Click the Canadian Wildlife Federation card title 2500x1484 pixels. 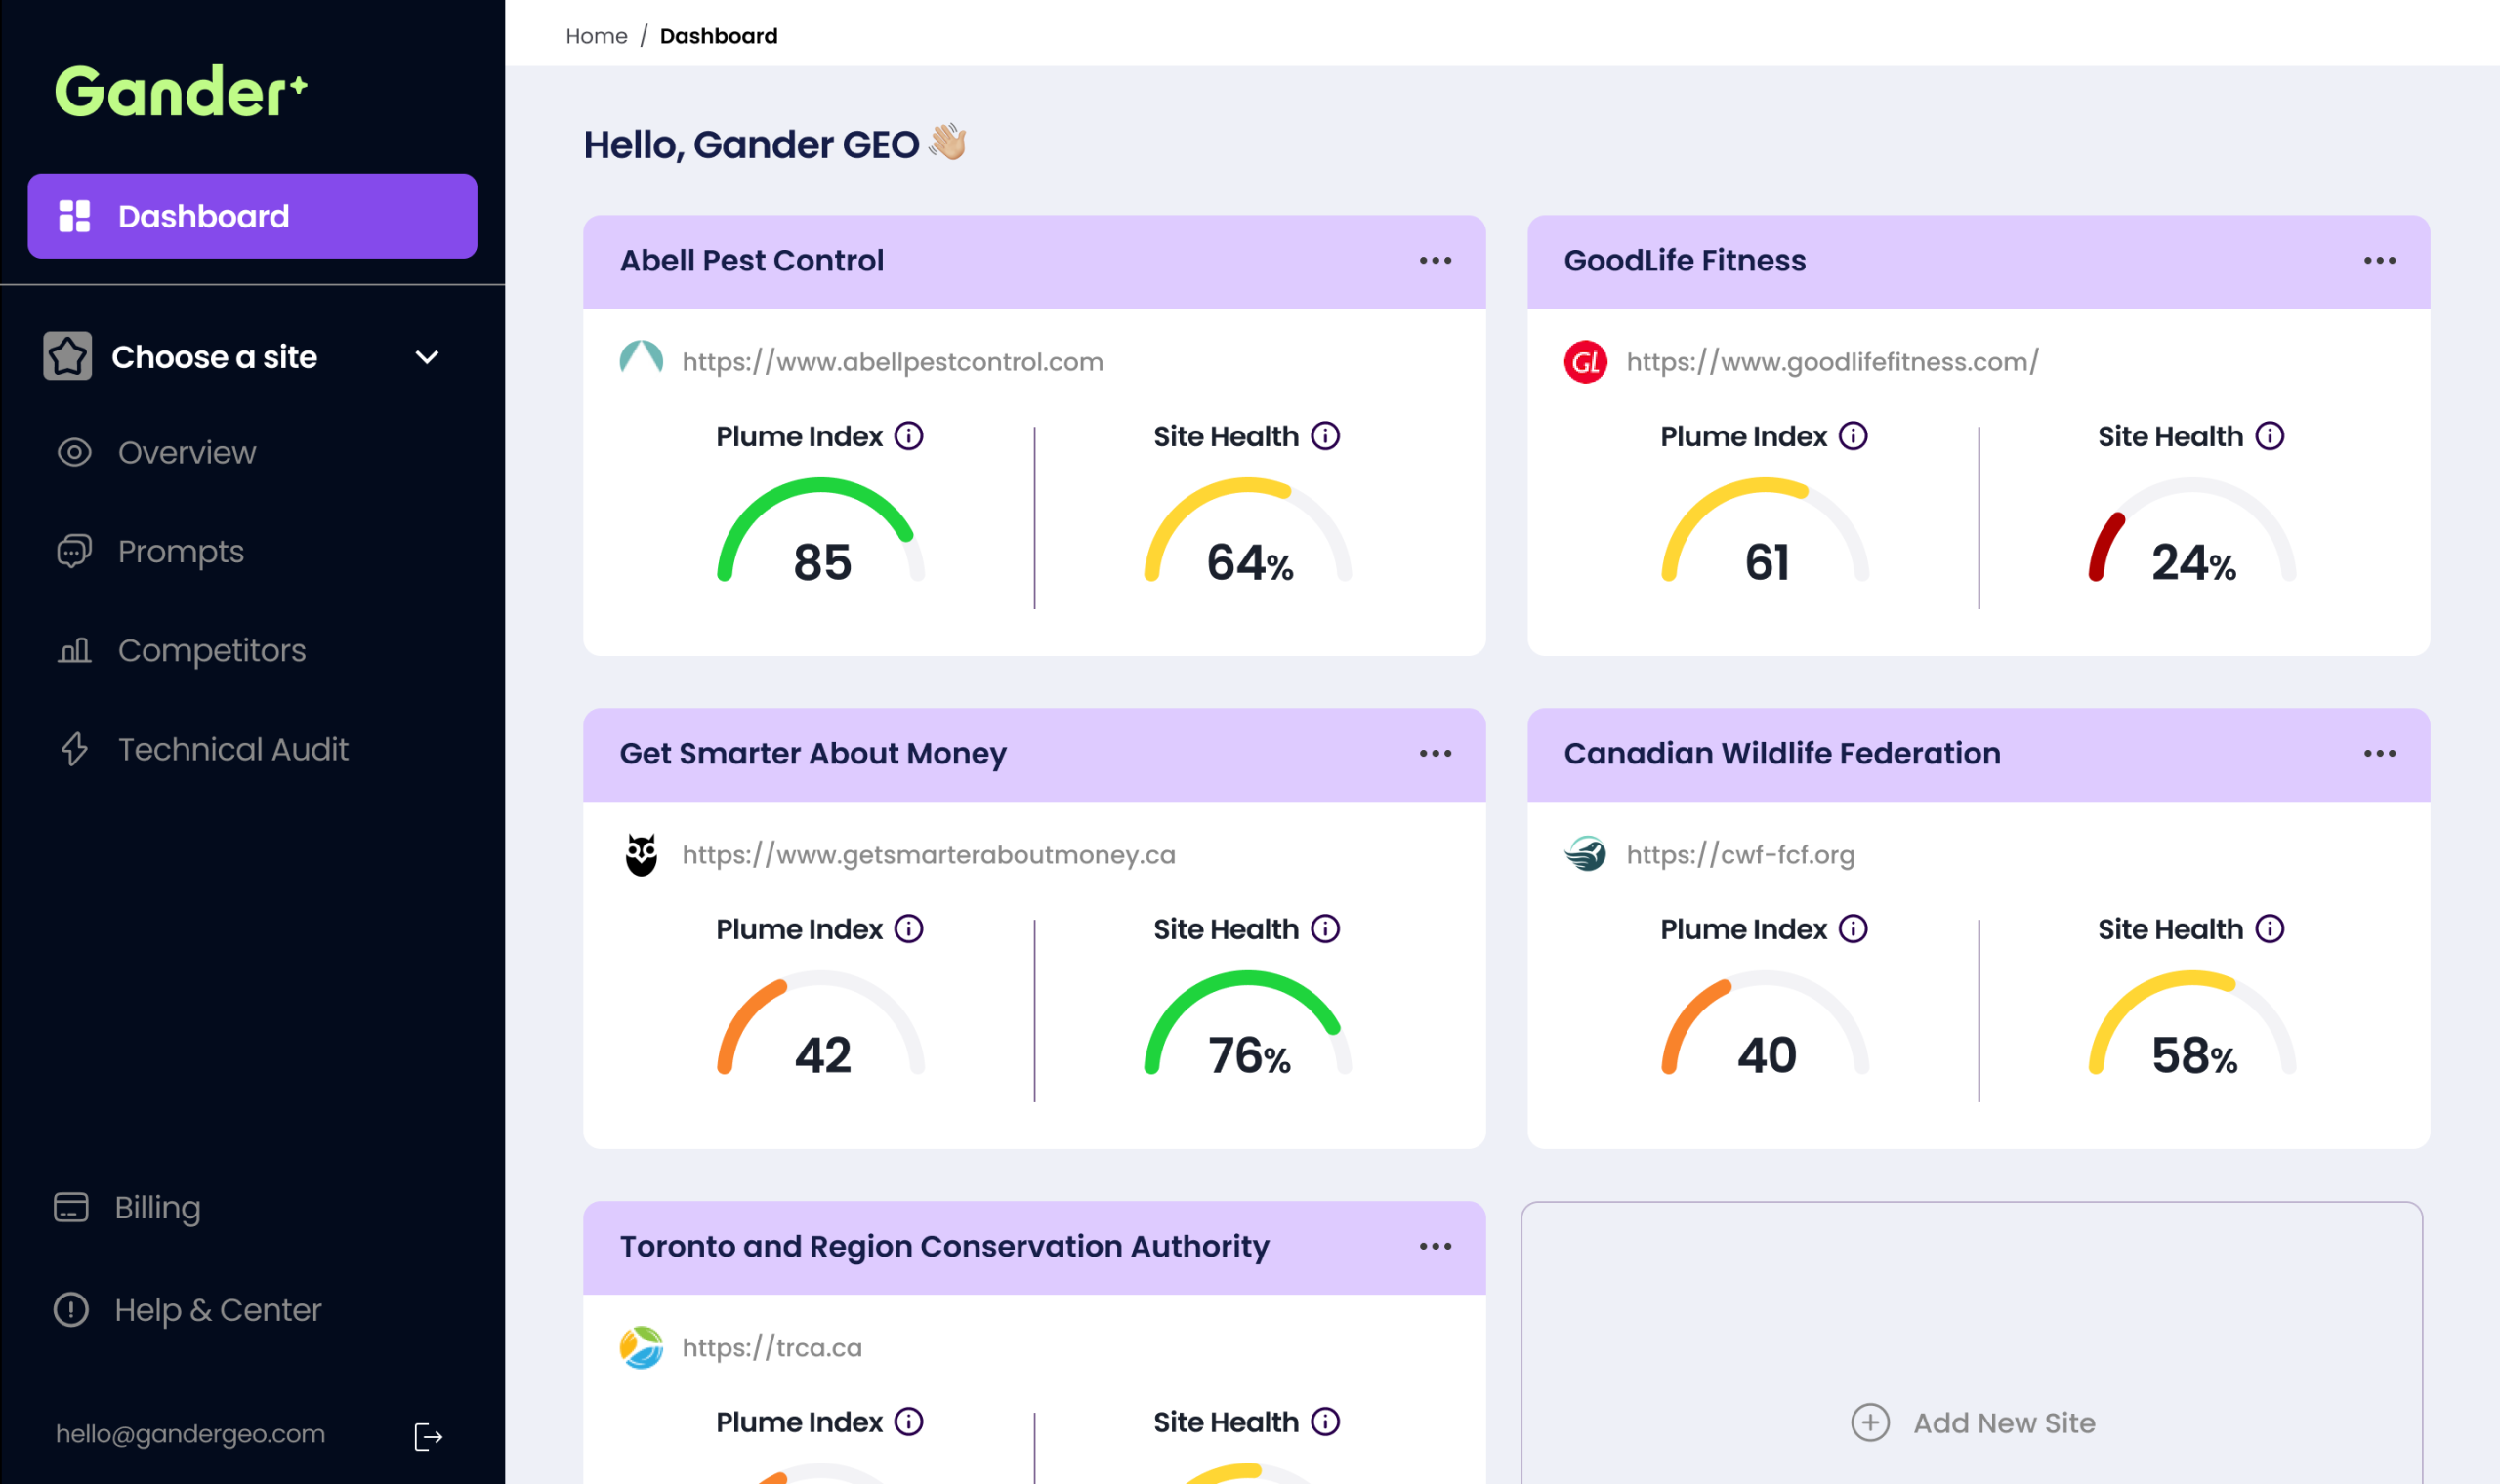[x=1782, y=753]
